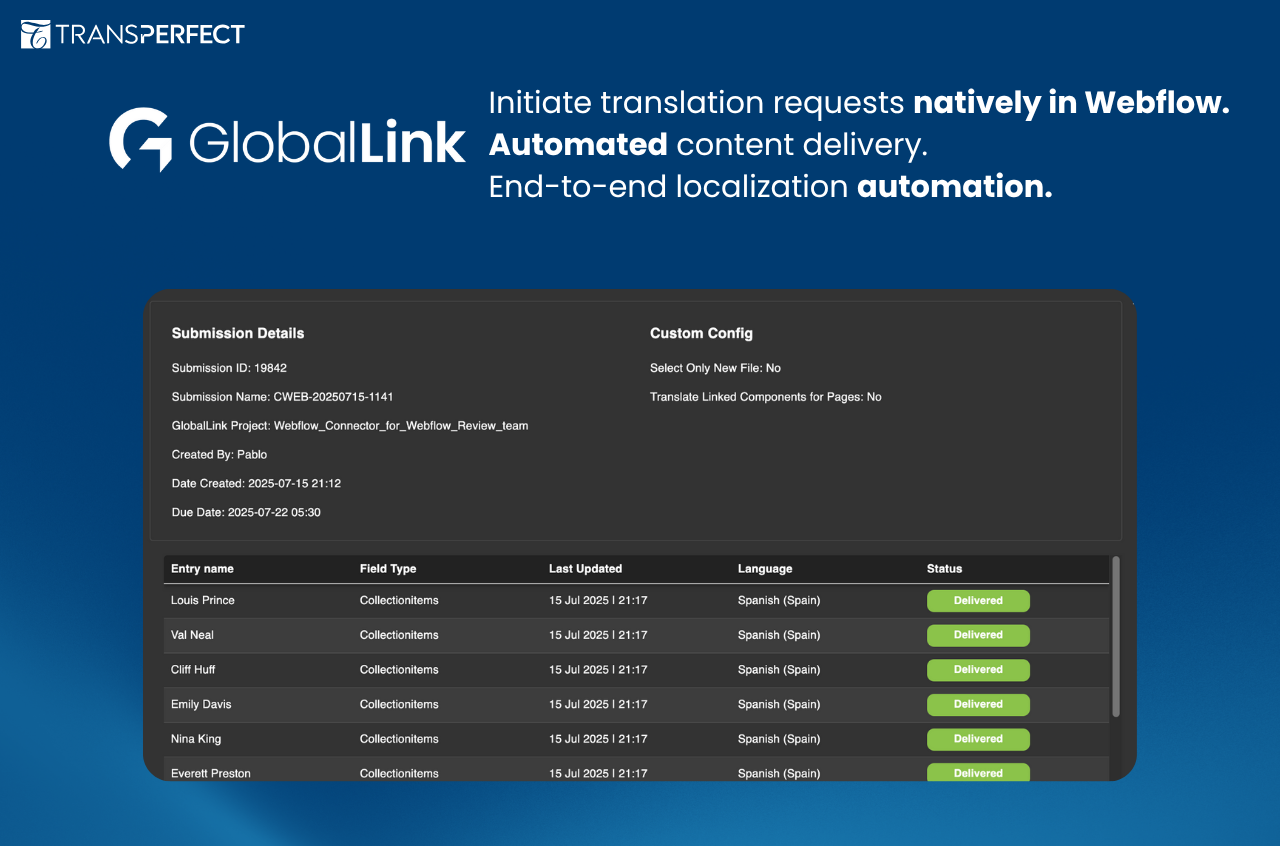Click the Submission Details heading

[238, 333]
